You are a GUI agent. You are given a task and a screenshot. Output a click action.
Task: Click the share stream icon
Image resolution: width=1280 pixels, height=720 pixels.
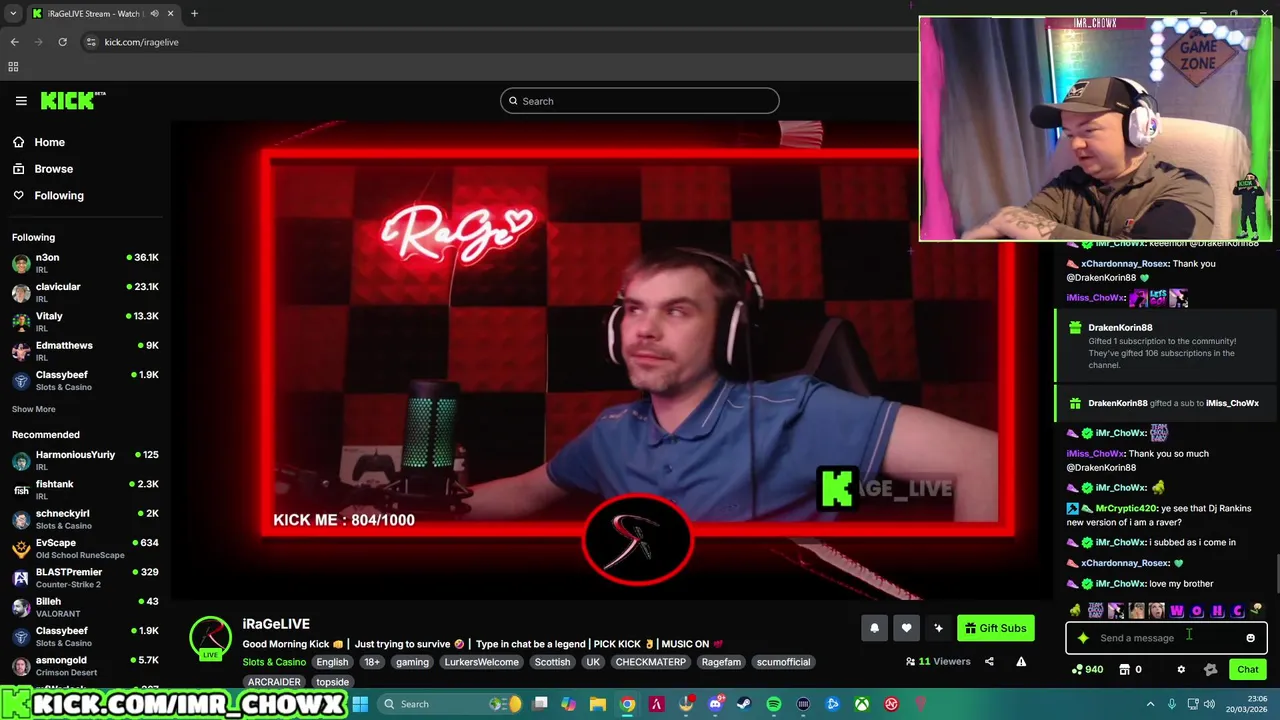pos(989,661)
